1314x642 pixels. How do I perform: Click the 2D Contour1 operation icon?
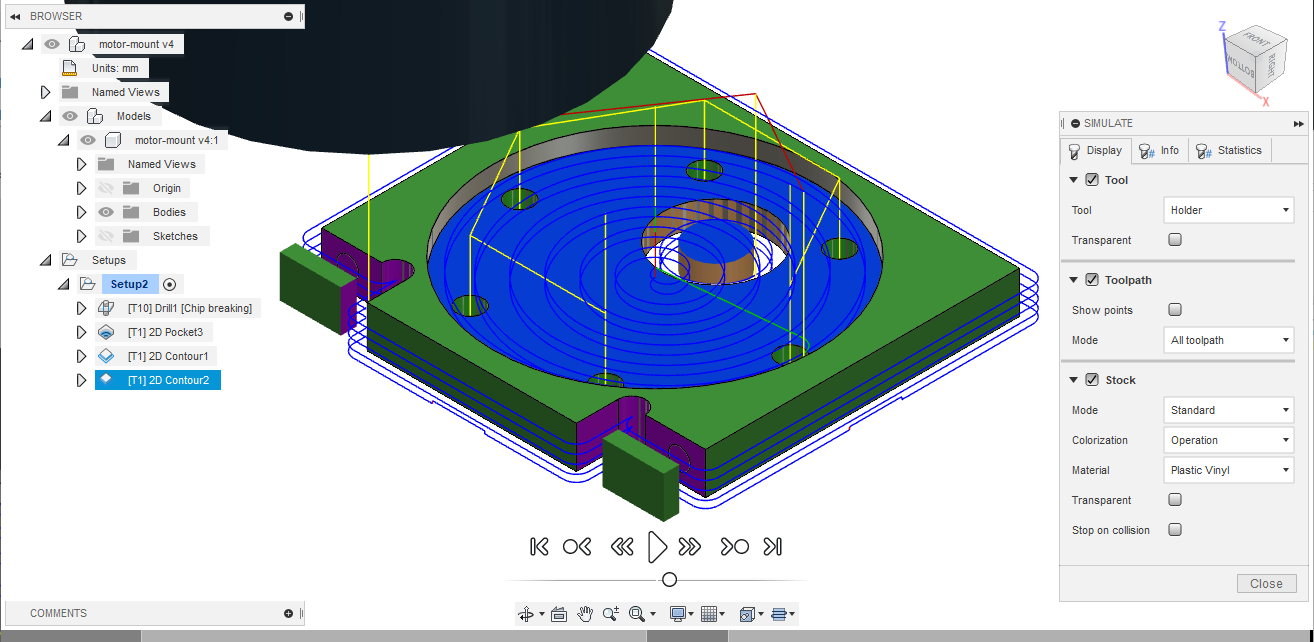tap(106, 355)
